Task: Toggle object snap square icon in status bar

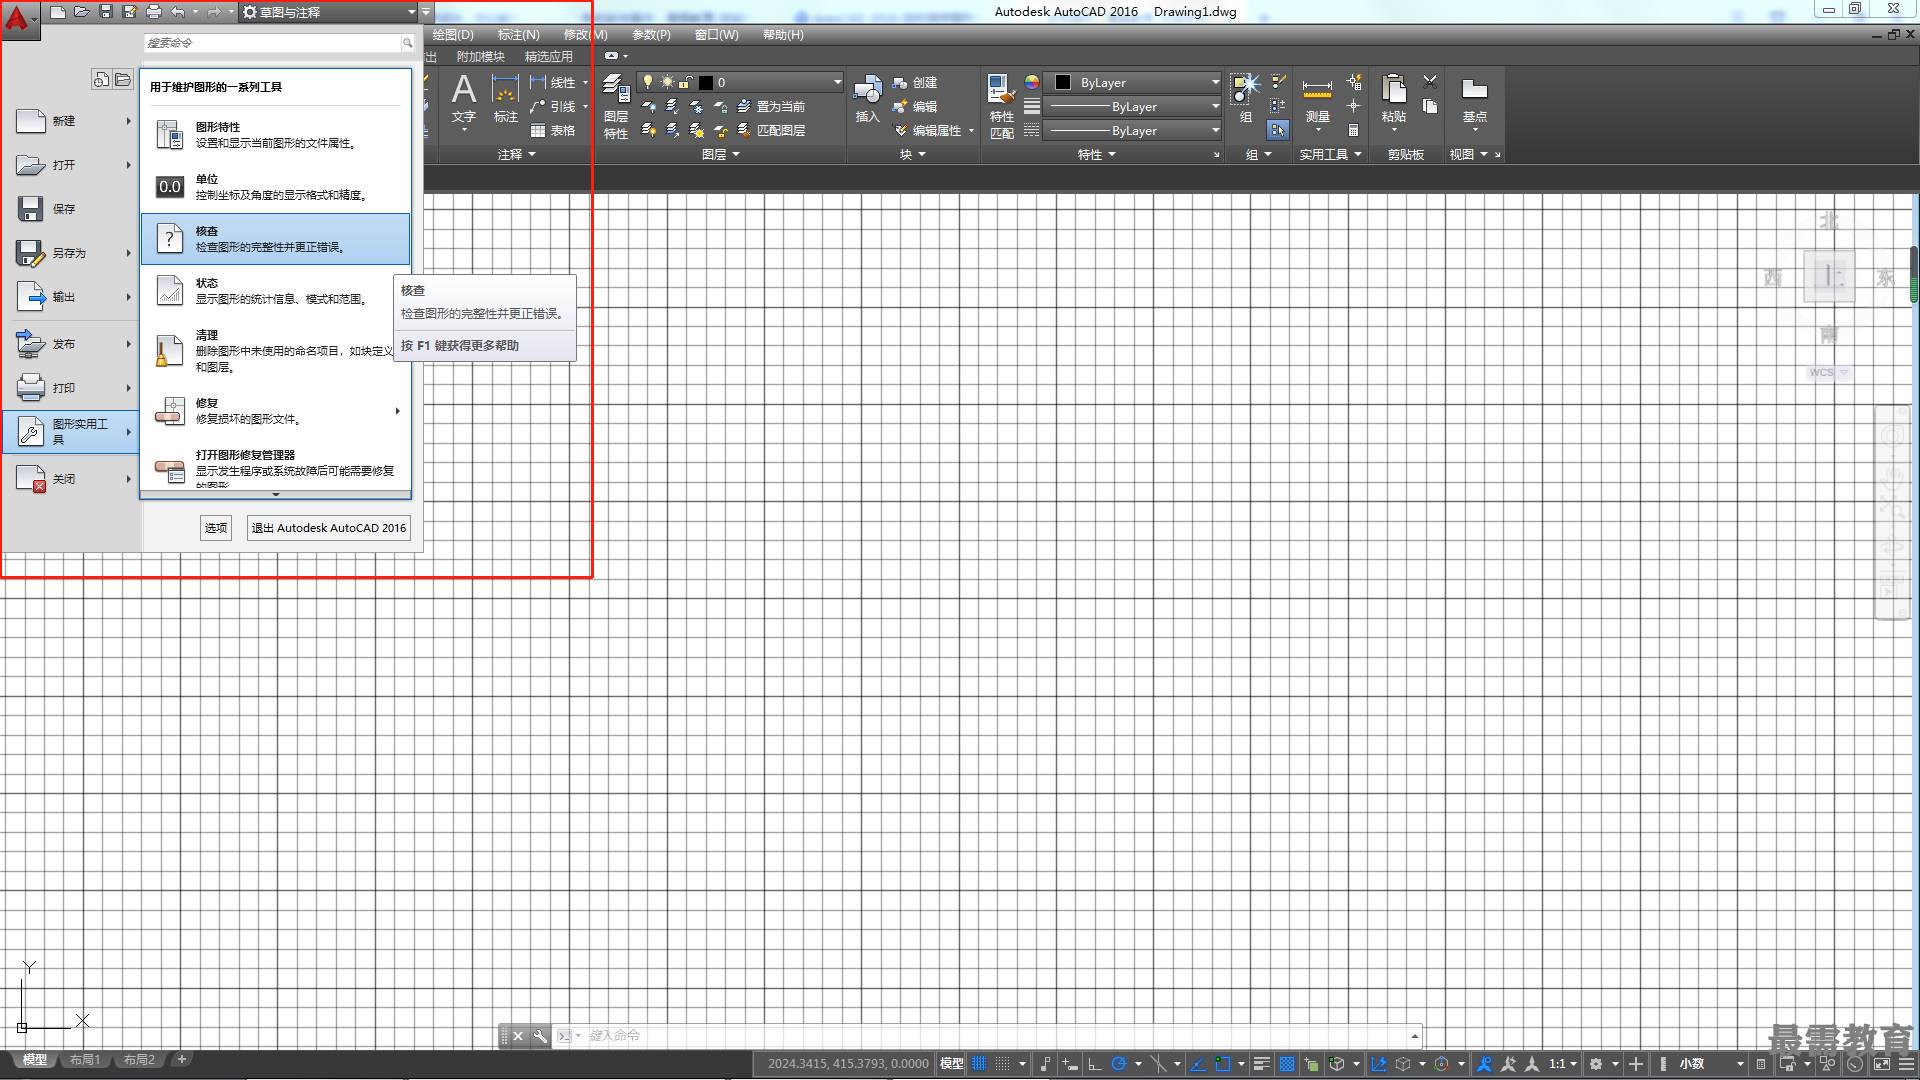Action: (x=1222, y=1064)
